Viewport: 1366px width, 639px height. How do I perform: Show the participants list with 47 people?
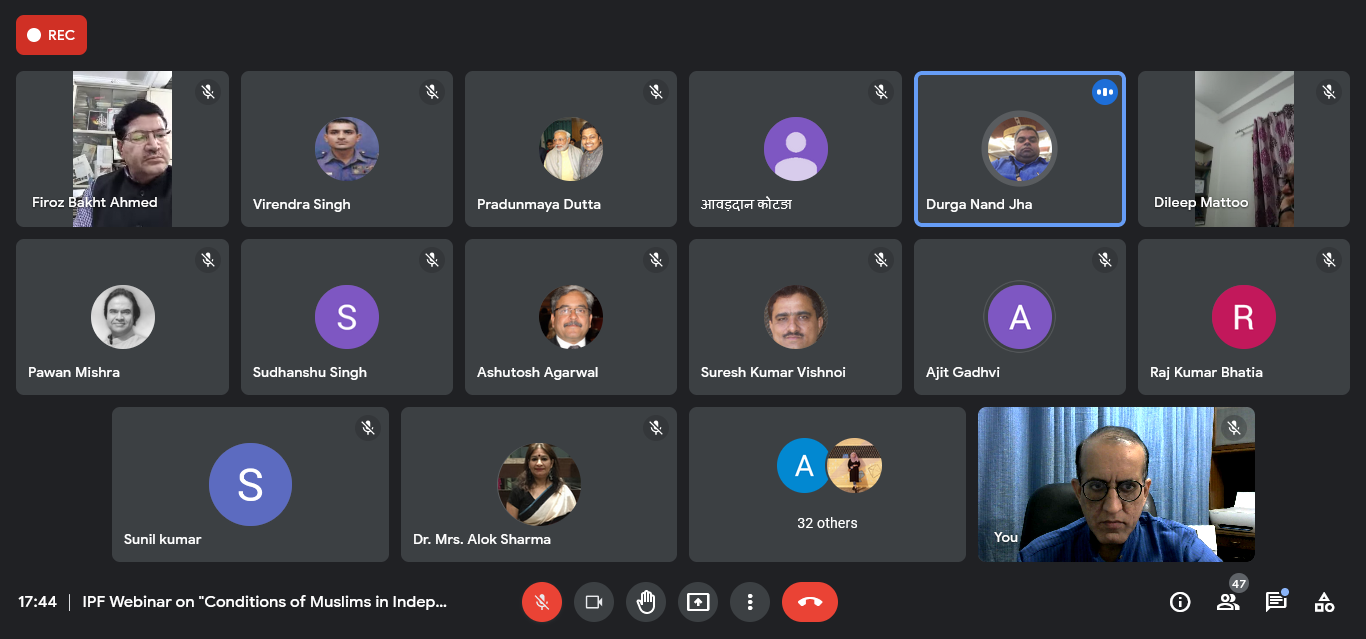click(x=1228, y=602)
